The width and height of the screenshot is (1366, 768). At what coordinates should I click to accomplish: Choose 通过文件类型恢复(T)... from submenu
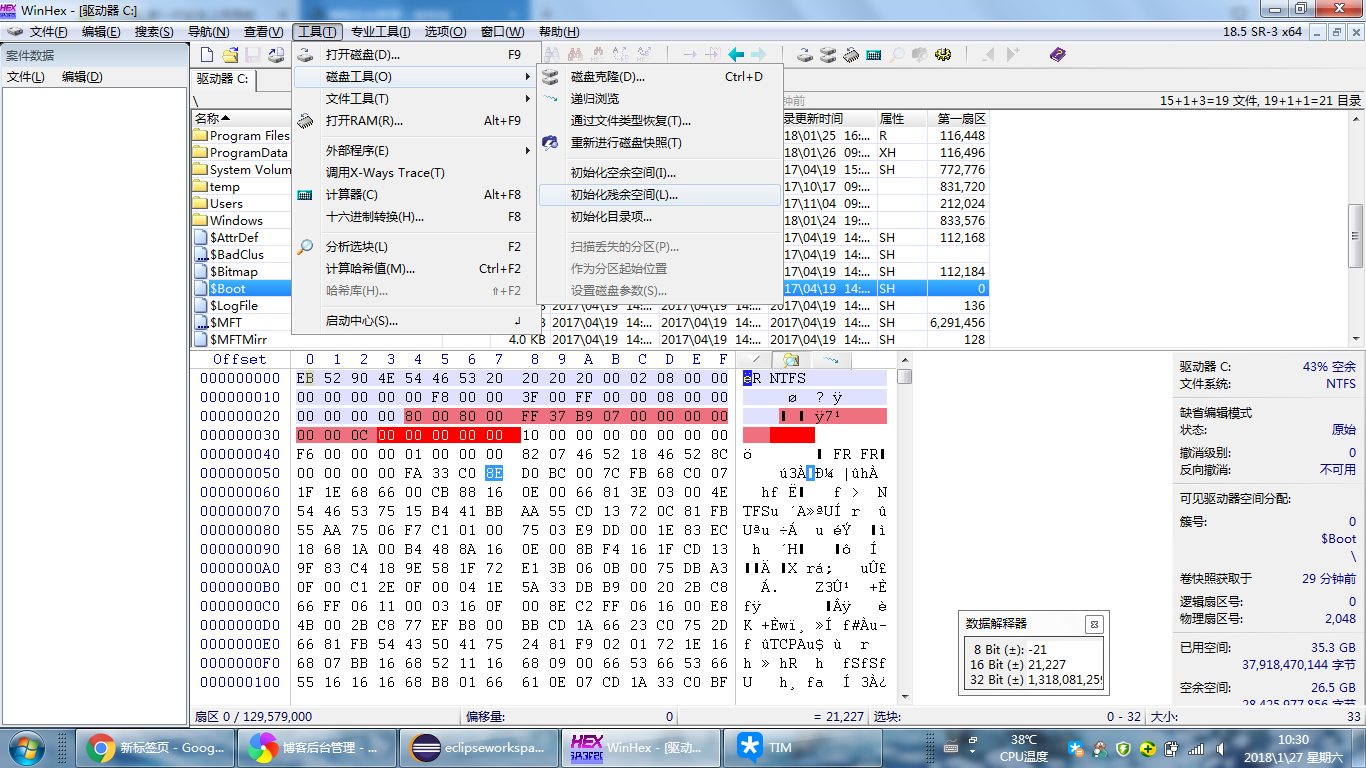[x=659, y=121]
